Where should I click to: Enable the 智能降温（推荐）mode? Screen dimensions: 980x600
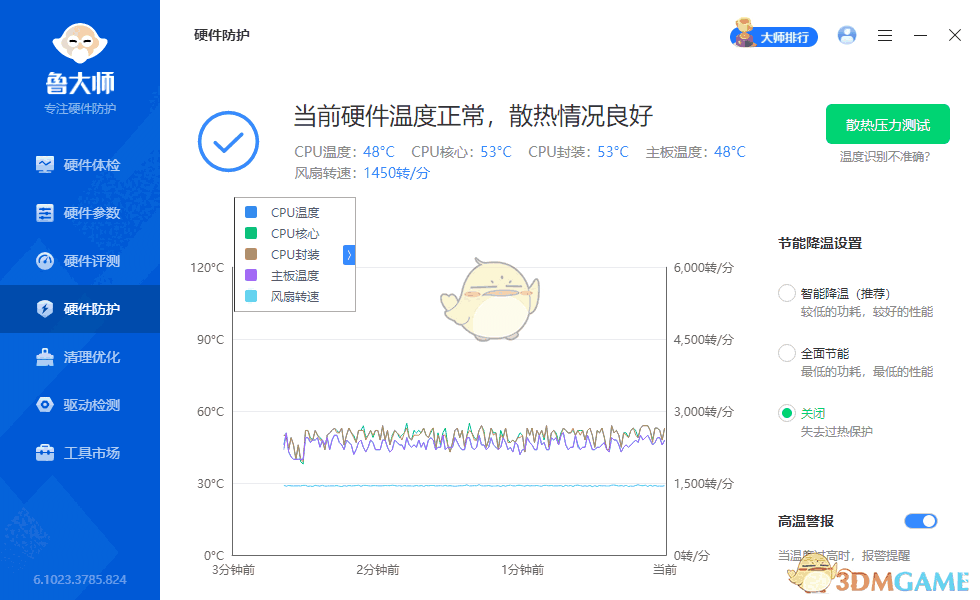tap(786, 293)
